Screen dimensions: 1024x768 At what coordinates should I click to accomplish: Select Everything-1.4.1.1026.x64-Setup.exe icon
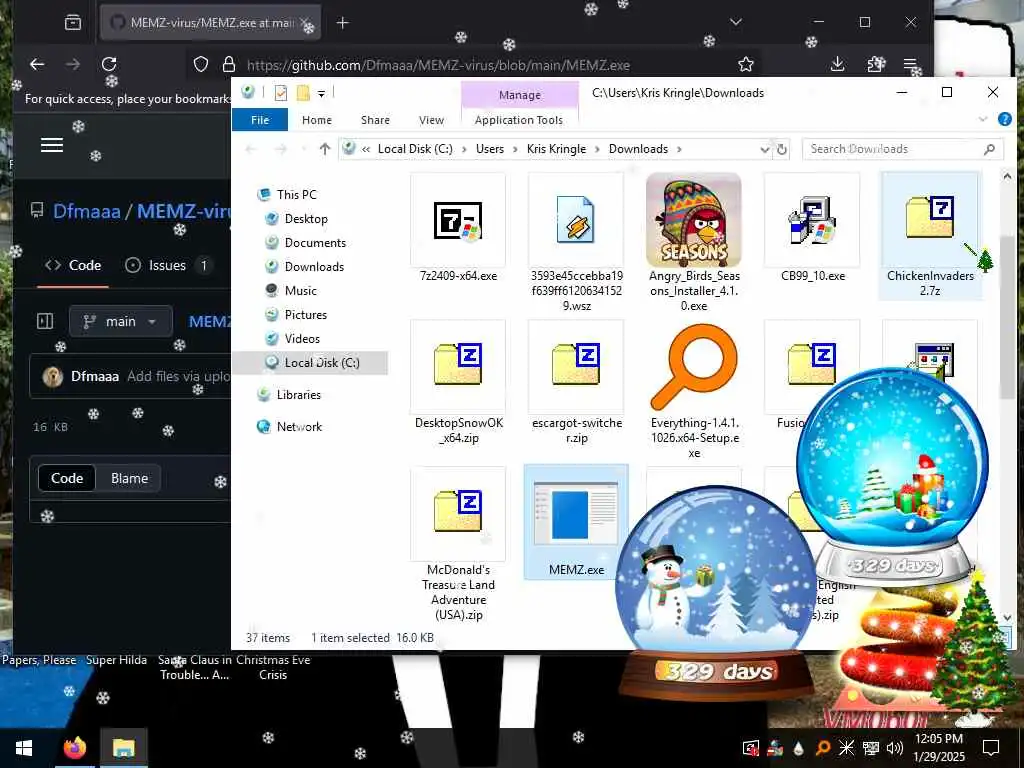[694, 366]
